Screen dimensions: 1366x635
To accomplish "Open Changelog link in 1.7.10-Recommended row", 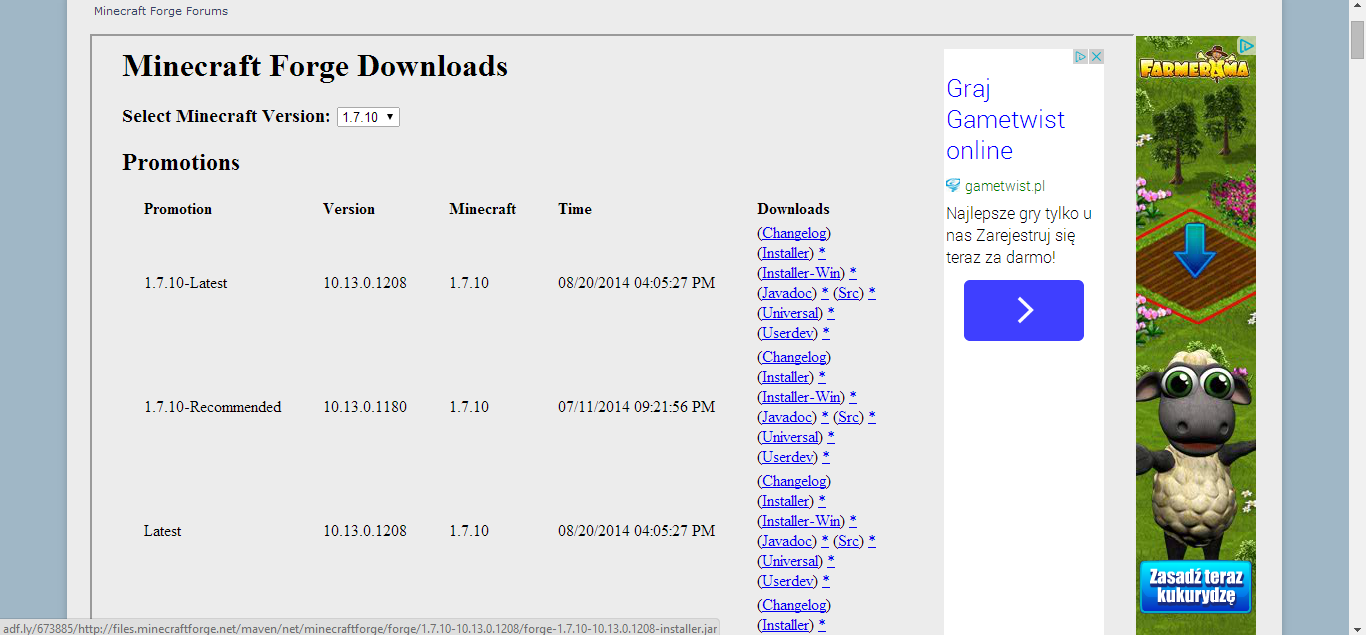I will (794, 357).
